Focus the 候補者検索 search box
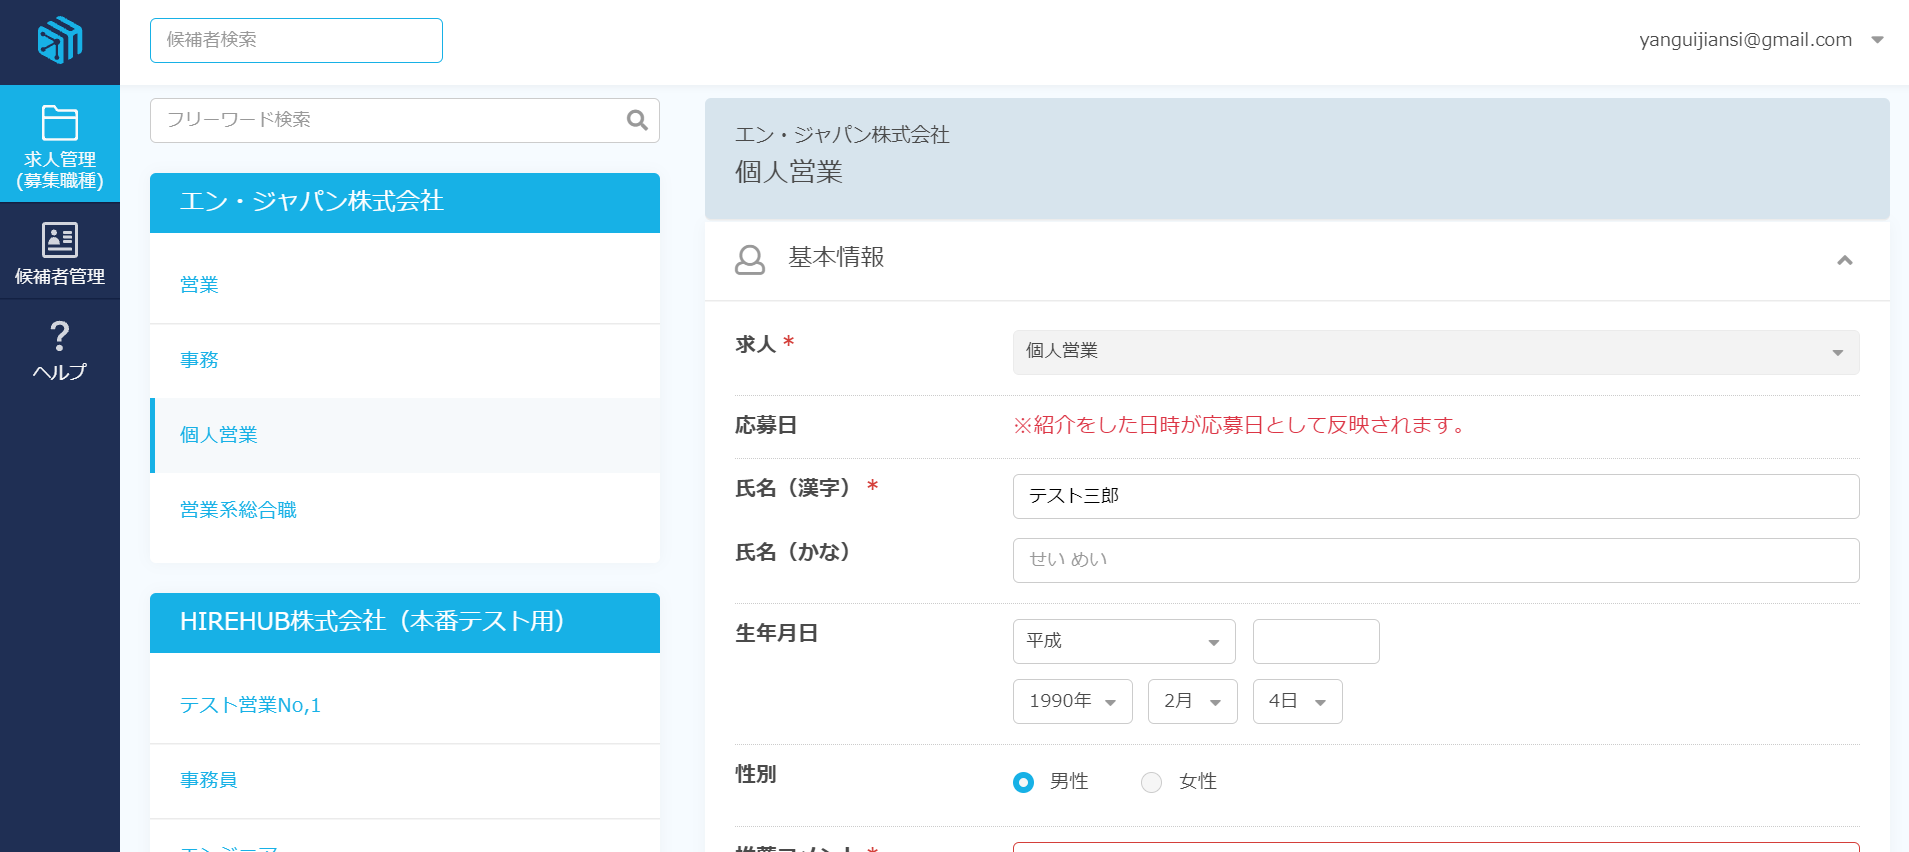This screenshot has width=1909, height=852. click(296, 40)
